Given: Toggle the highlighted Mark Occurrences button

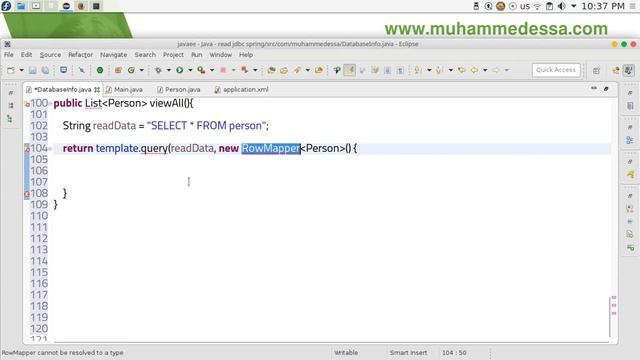Looking at the screenshot, I should pyautogui.click(x=350, y=70).
